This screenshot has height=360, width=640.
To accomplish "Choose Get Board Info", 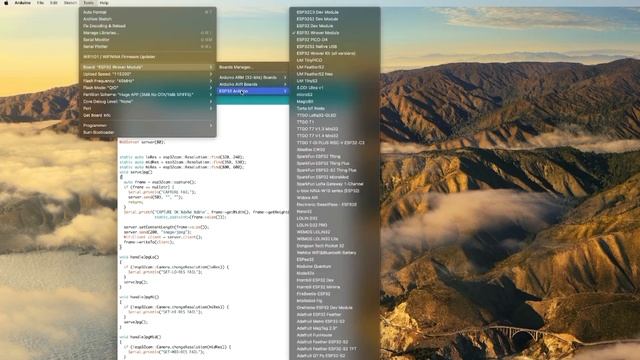I will [x=147, y=116].
